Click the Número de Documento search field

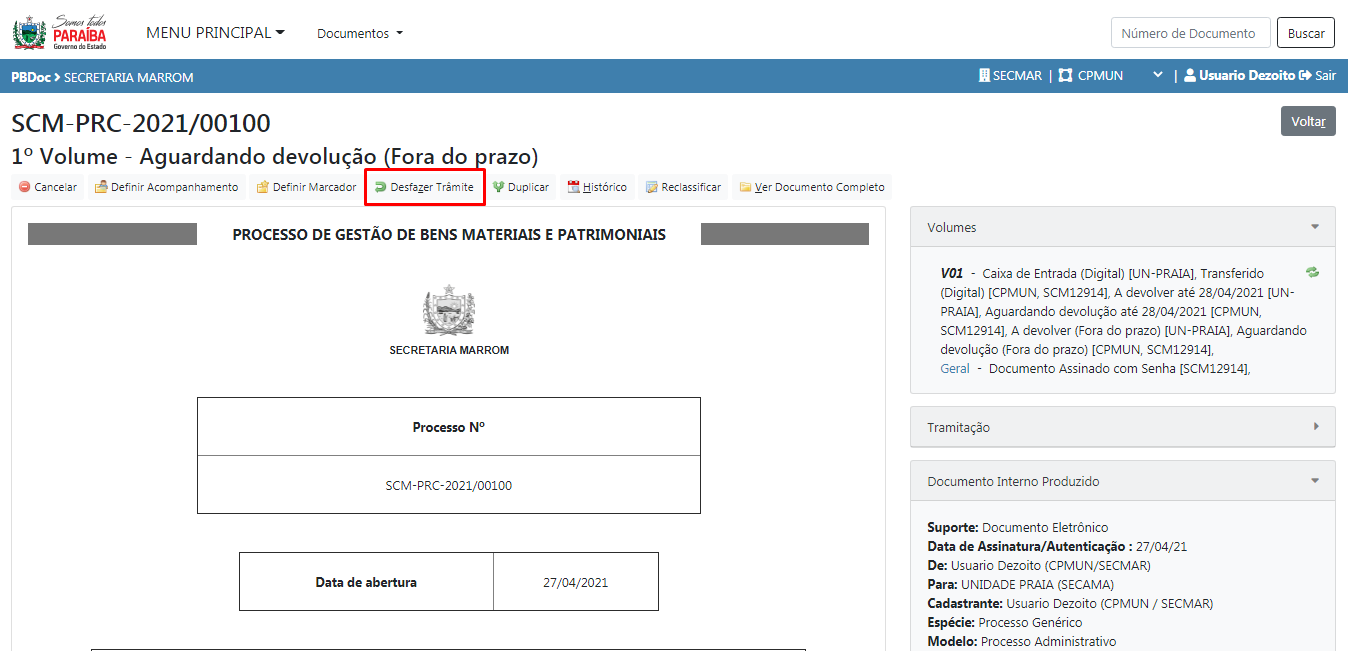click(x=1190, y=33)
